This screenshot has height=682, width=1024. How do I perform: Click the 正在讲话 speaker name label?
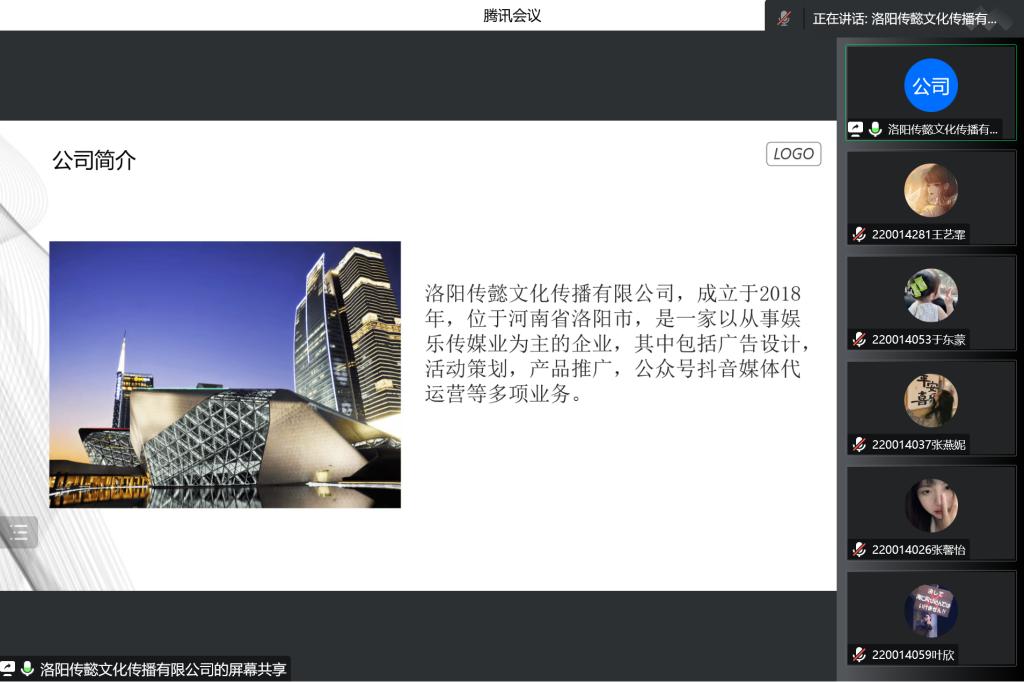(x=904, y=18)
